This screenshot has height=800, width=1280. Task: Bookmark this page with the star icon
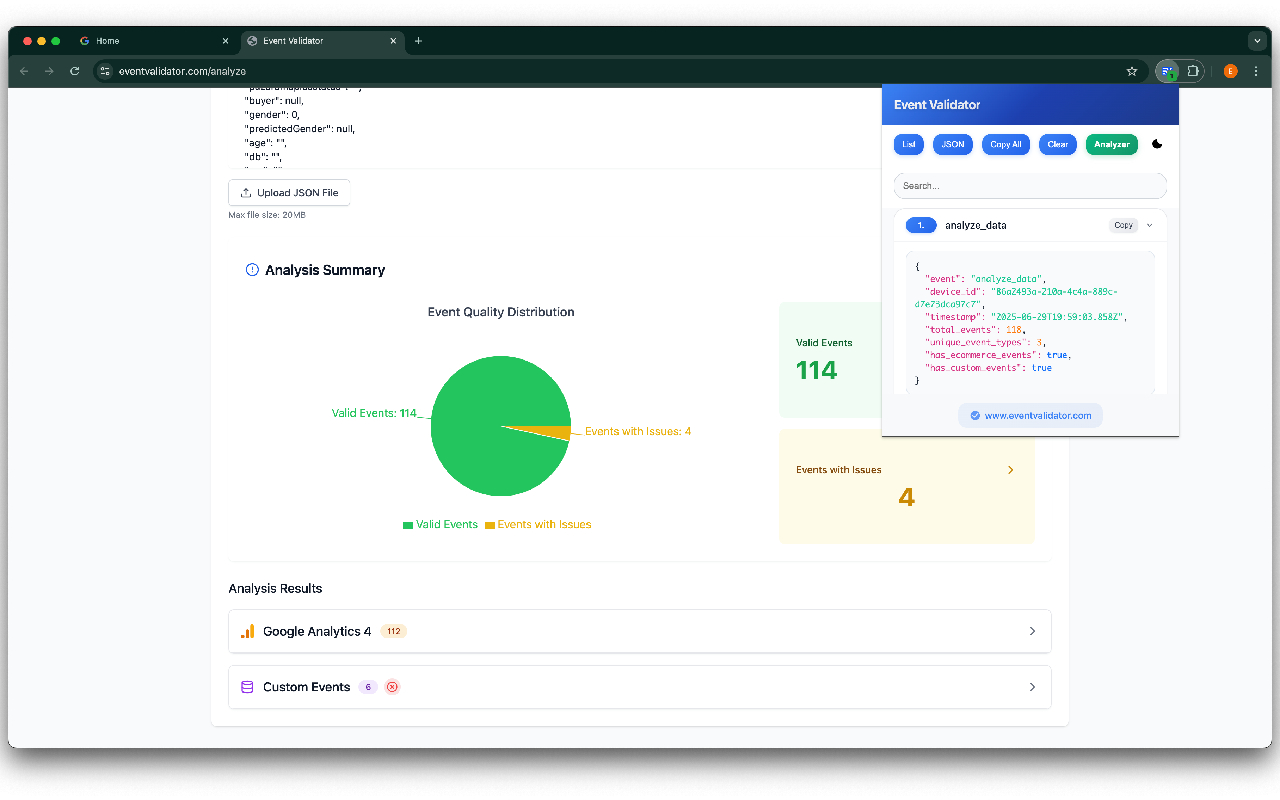[x=1132, y=71]
